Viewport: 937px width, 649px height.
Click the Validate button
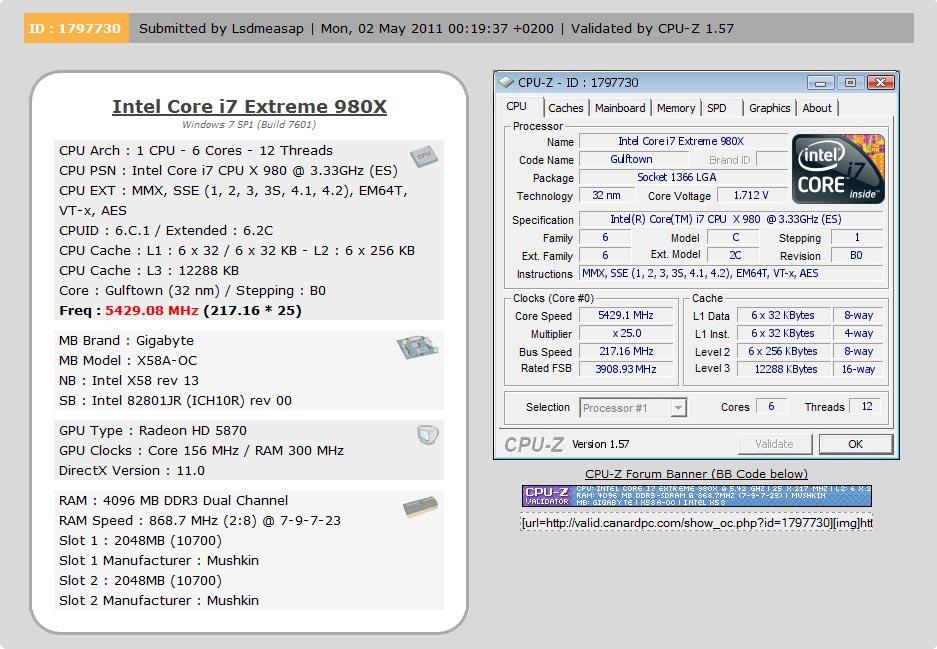tap(774, 444)
